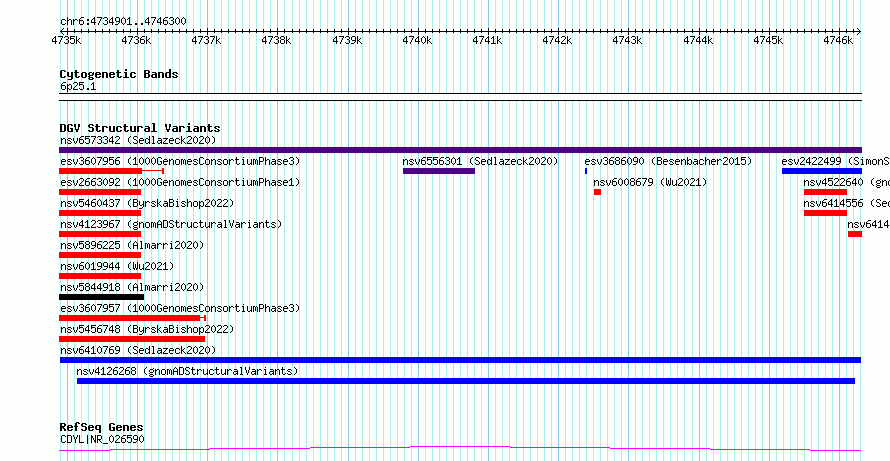Click the nsv5460437 red variant bar
Image resolution: width=890 pixels, height=461 pixels.
click(100, 213)
